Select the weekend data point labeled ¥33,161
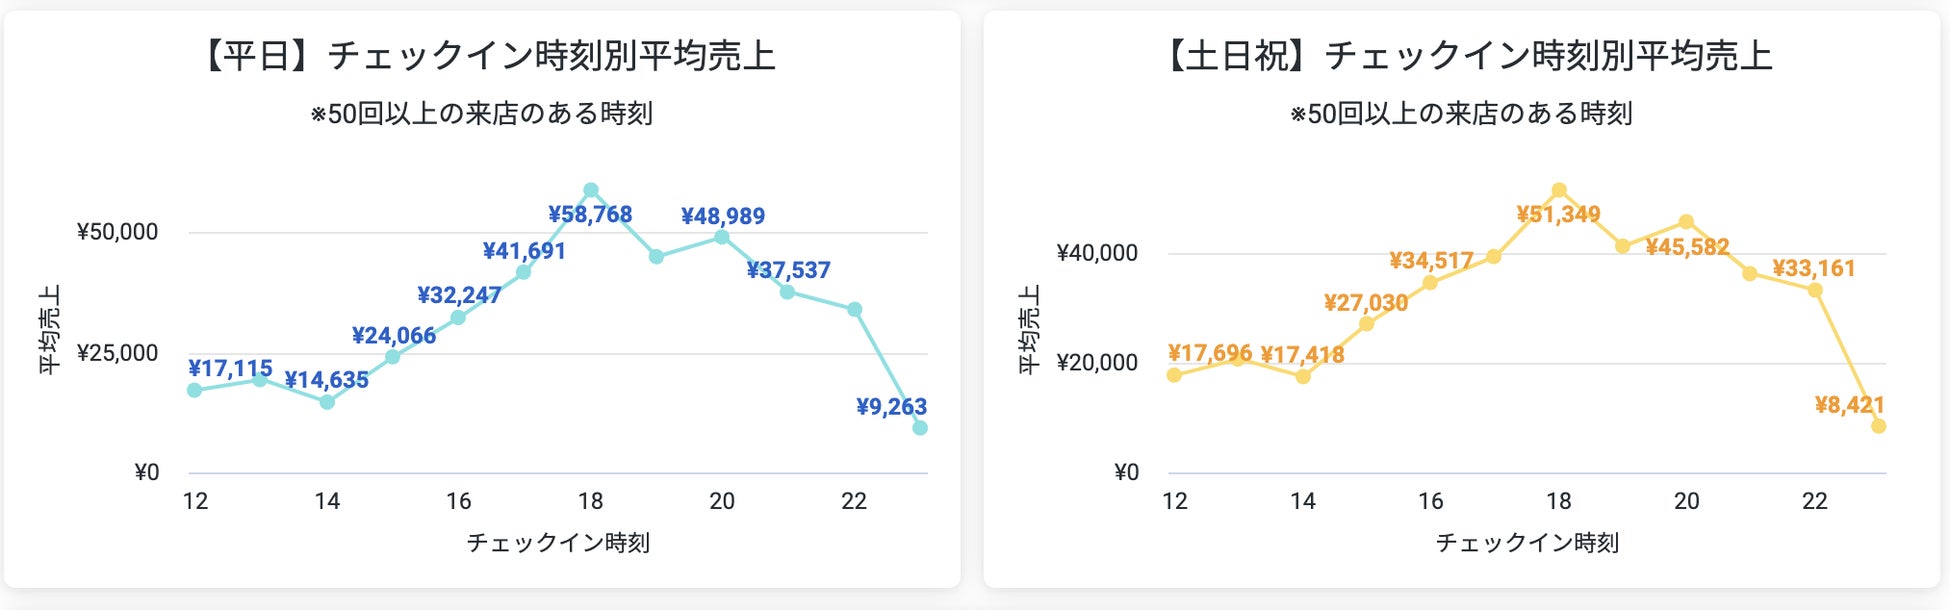 point(1815,290)
